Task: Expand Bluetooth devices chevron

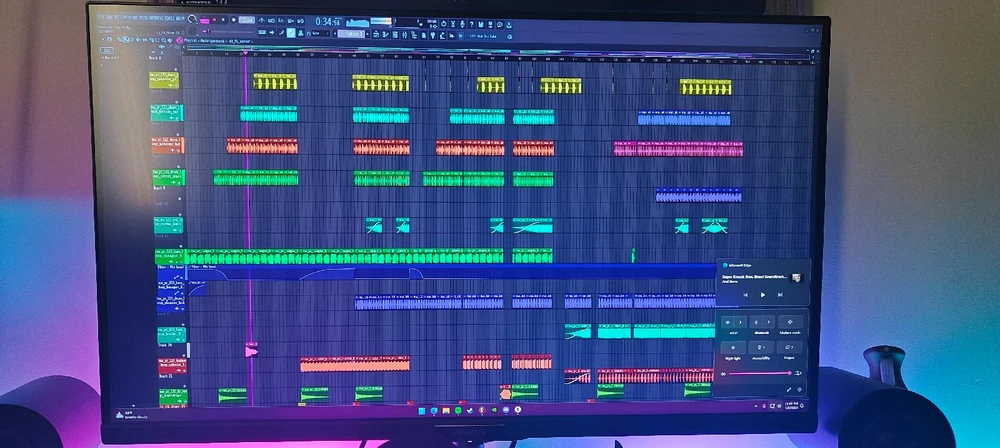Action: (x=769, y=322)
